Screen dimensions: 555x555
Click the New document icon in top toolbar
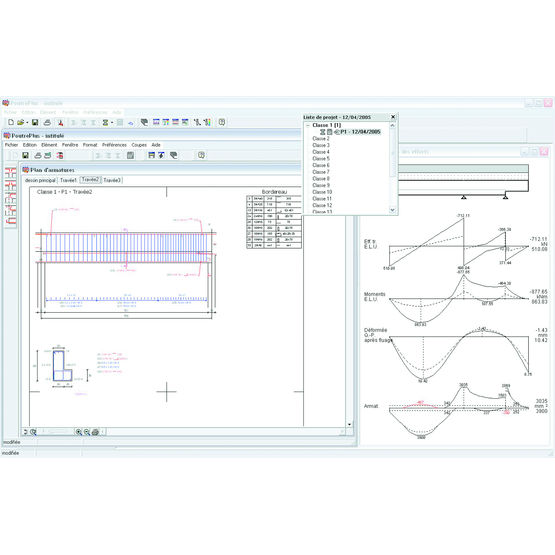(x=11, y=122)
